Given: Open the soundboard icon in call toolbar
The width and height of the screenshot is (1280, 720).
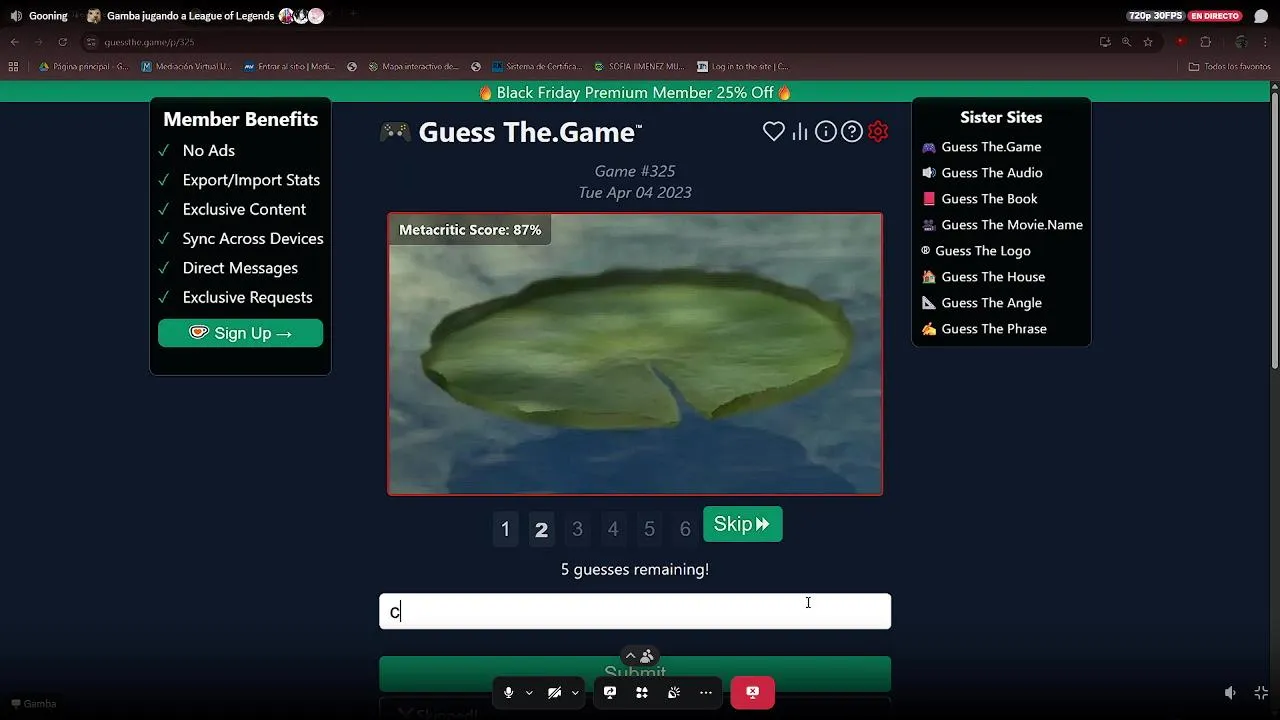Looking at the screenshot, I should [674, 692].
